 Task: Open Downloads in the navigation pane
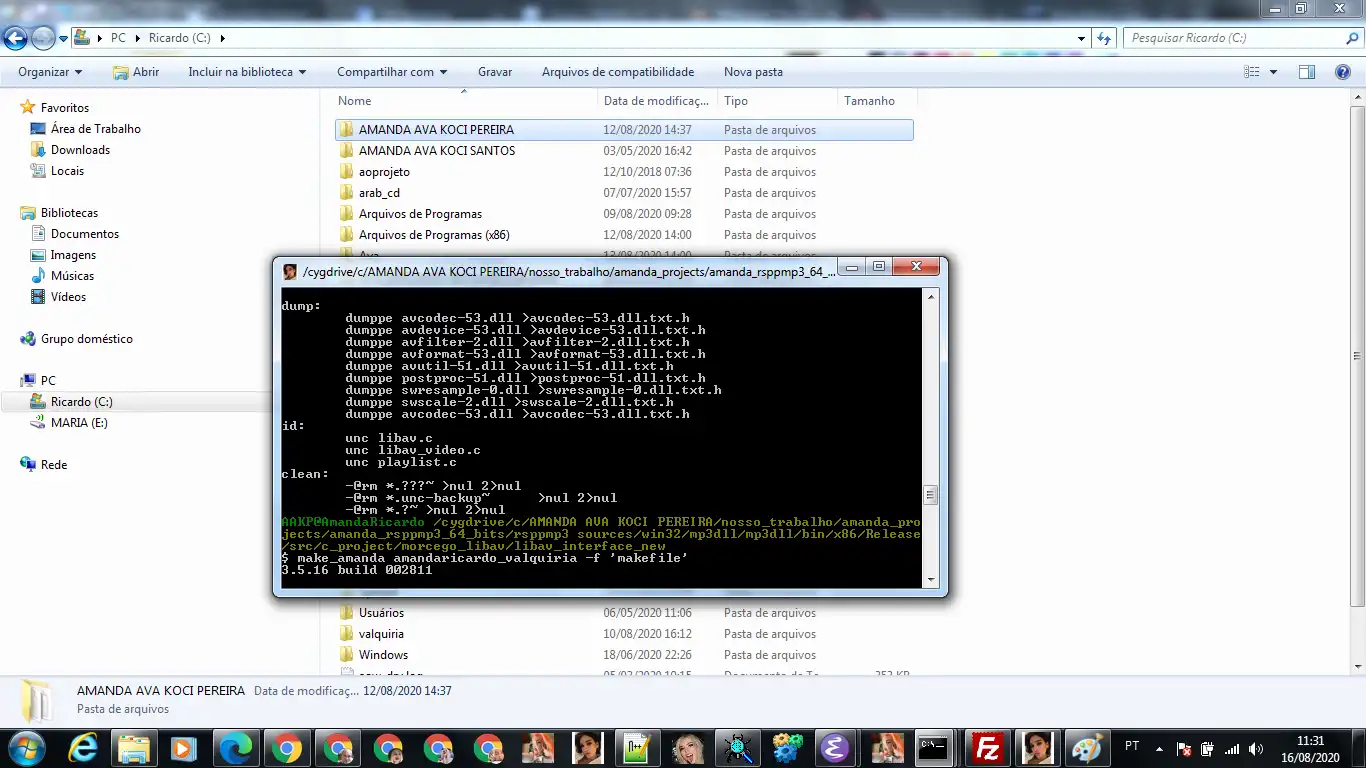81,150
